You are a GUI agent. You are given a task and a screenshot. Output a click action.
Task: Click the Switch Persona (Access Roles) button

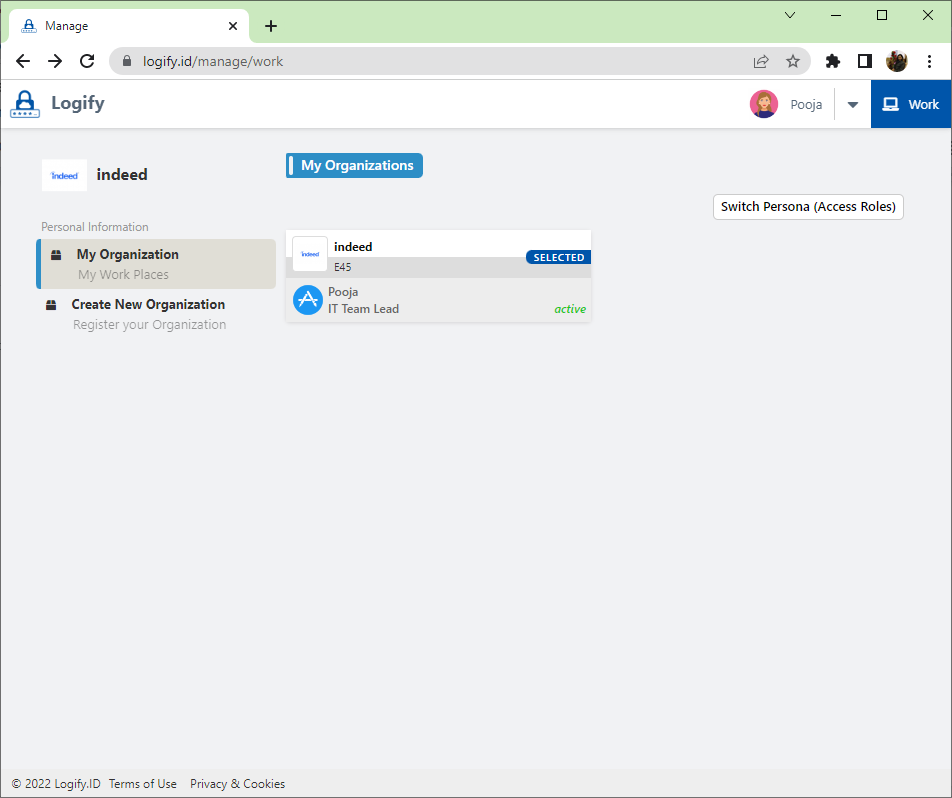[x=808, y=207]
